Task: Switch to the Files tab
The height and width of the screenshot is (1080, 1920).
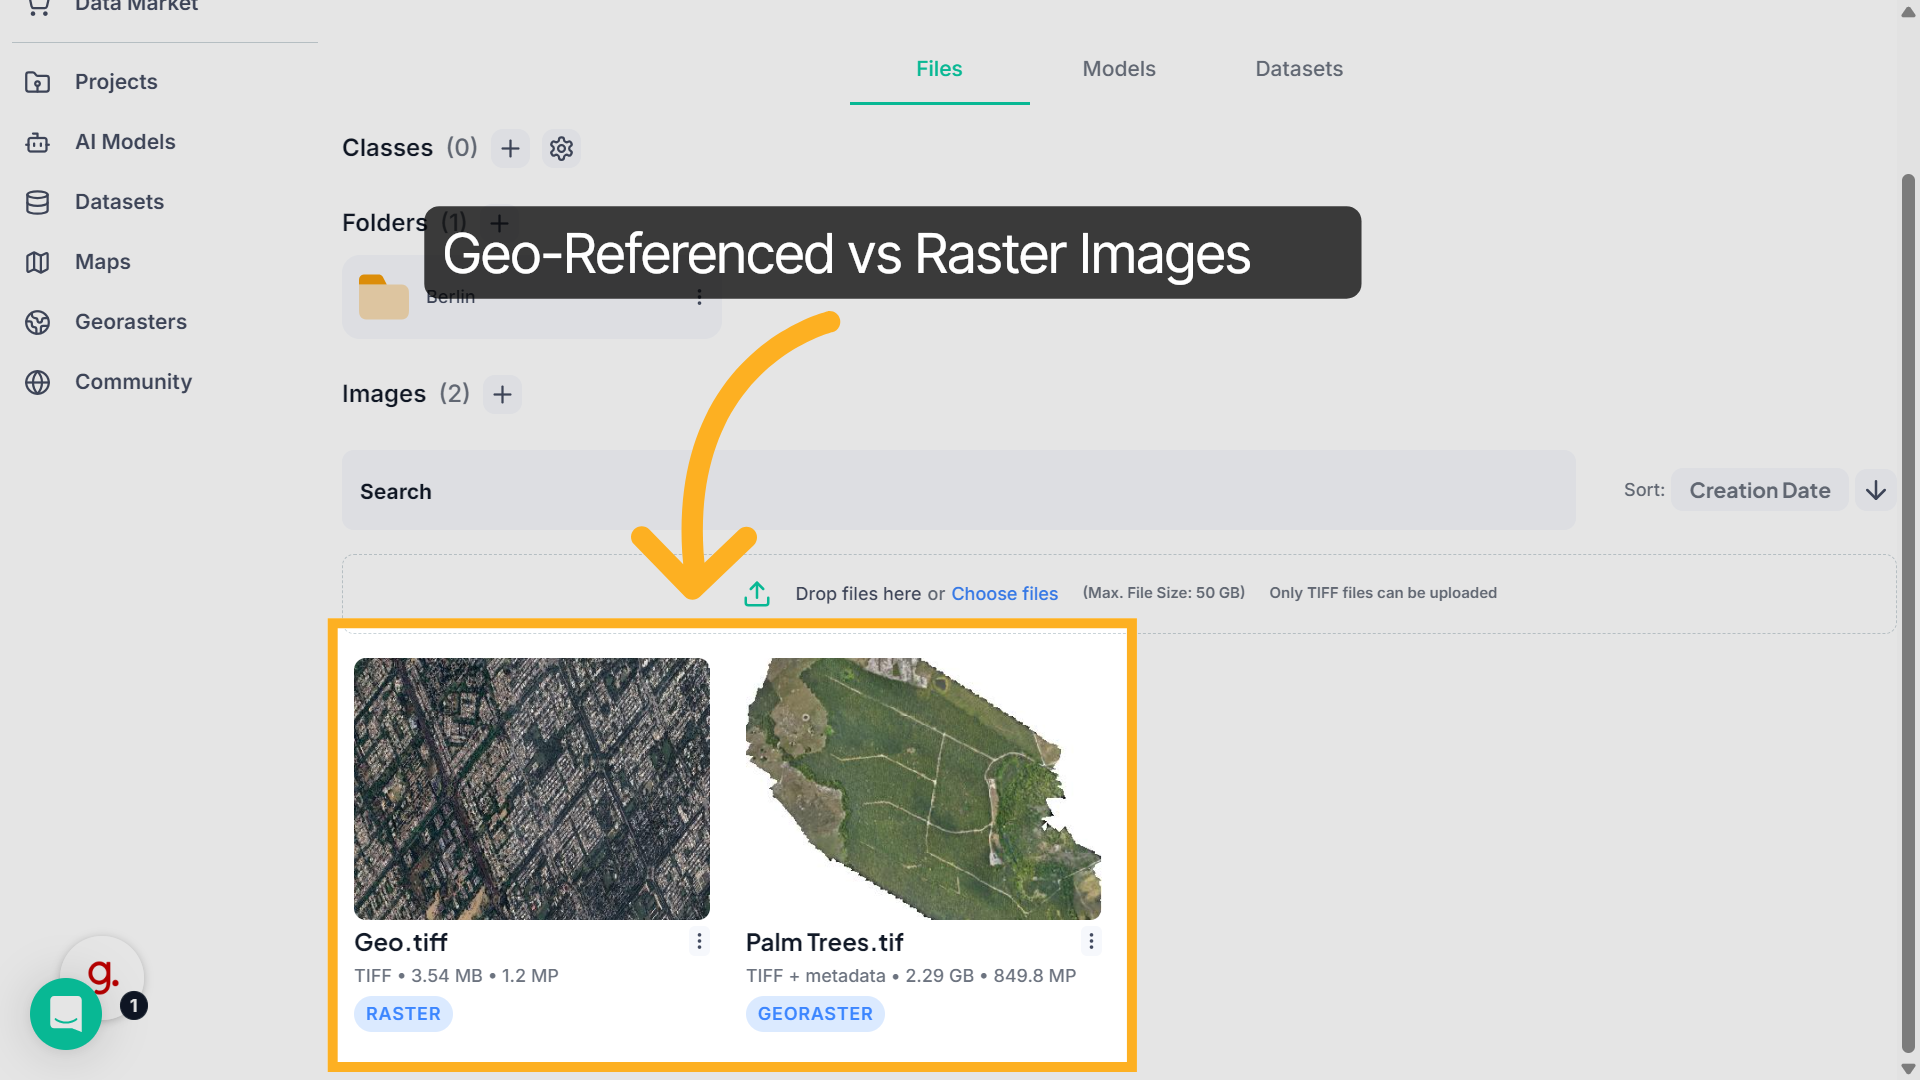Action: click(939, 69)
